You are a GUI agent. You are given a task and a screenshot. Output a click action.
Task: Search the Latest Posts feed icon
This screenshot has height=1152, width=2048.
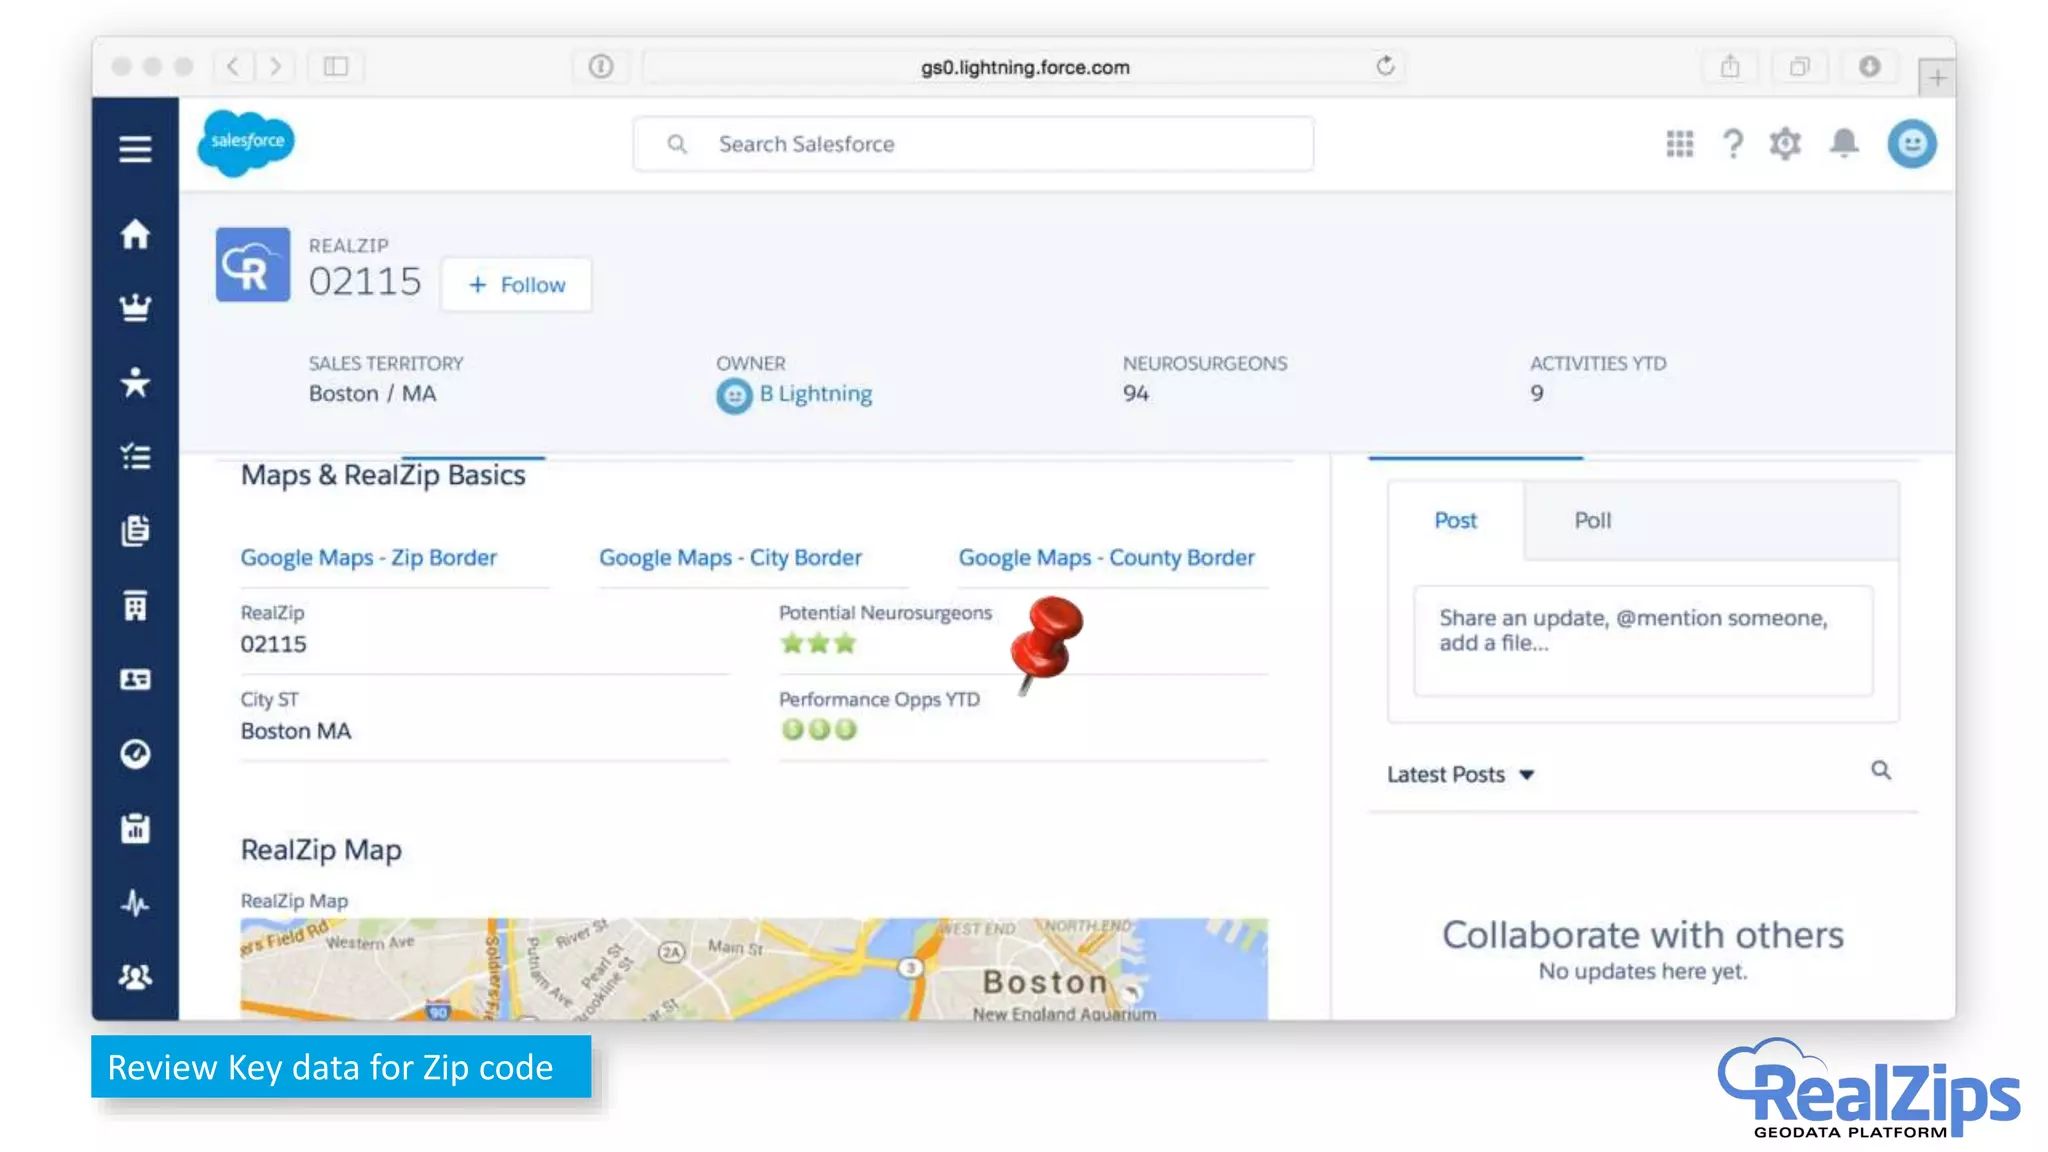(x=1881, y=770)
